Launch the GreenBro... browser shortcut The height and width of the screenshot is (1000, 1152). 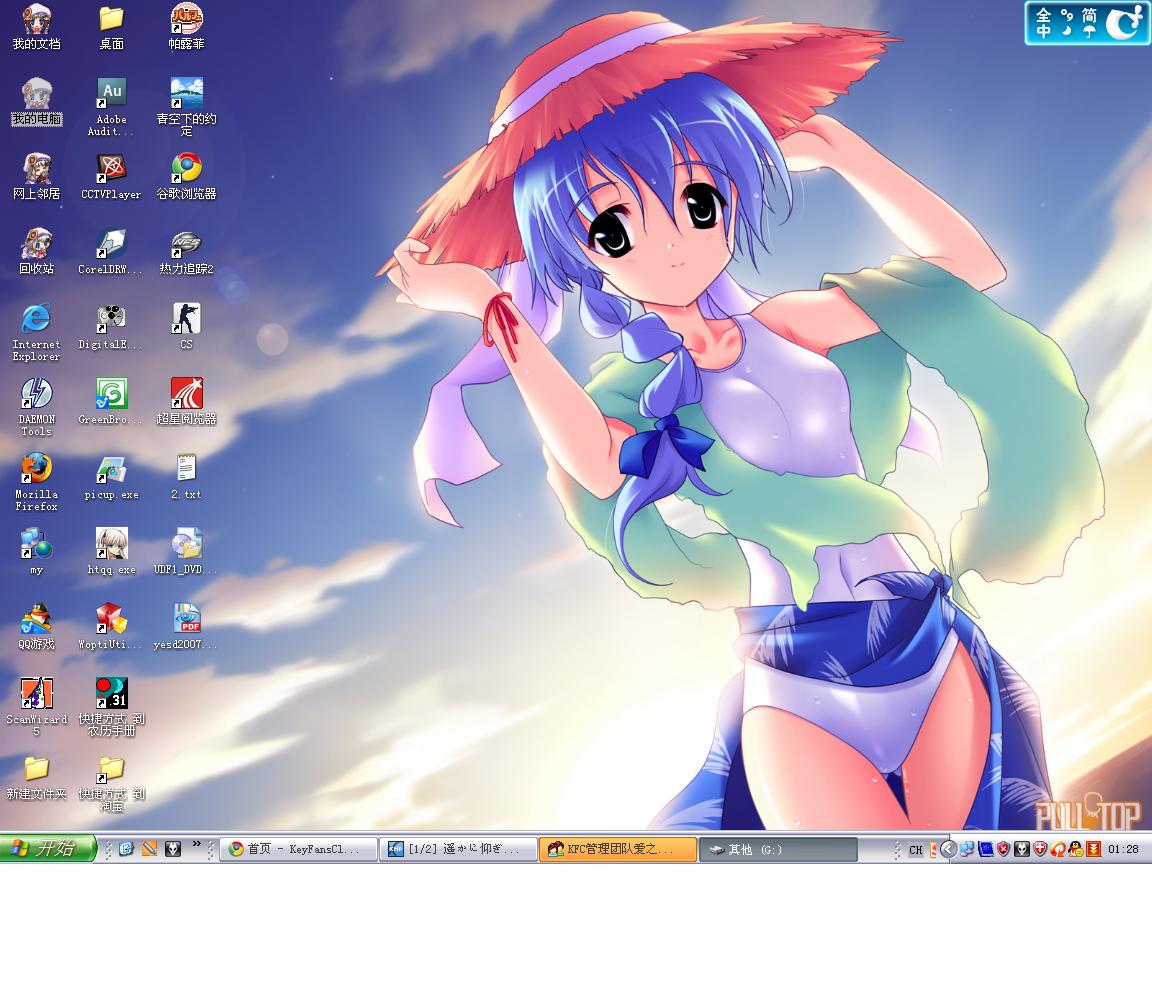click(112, 402)
